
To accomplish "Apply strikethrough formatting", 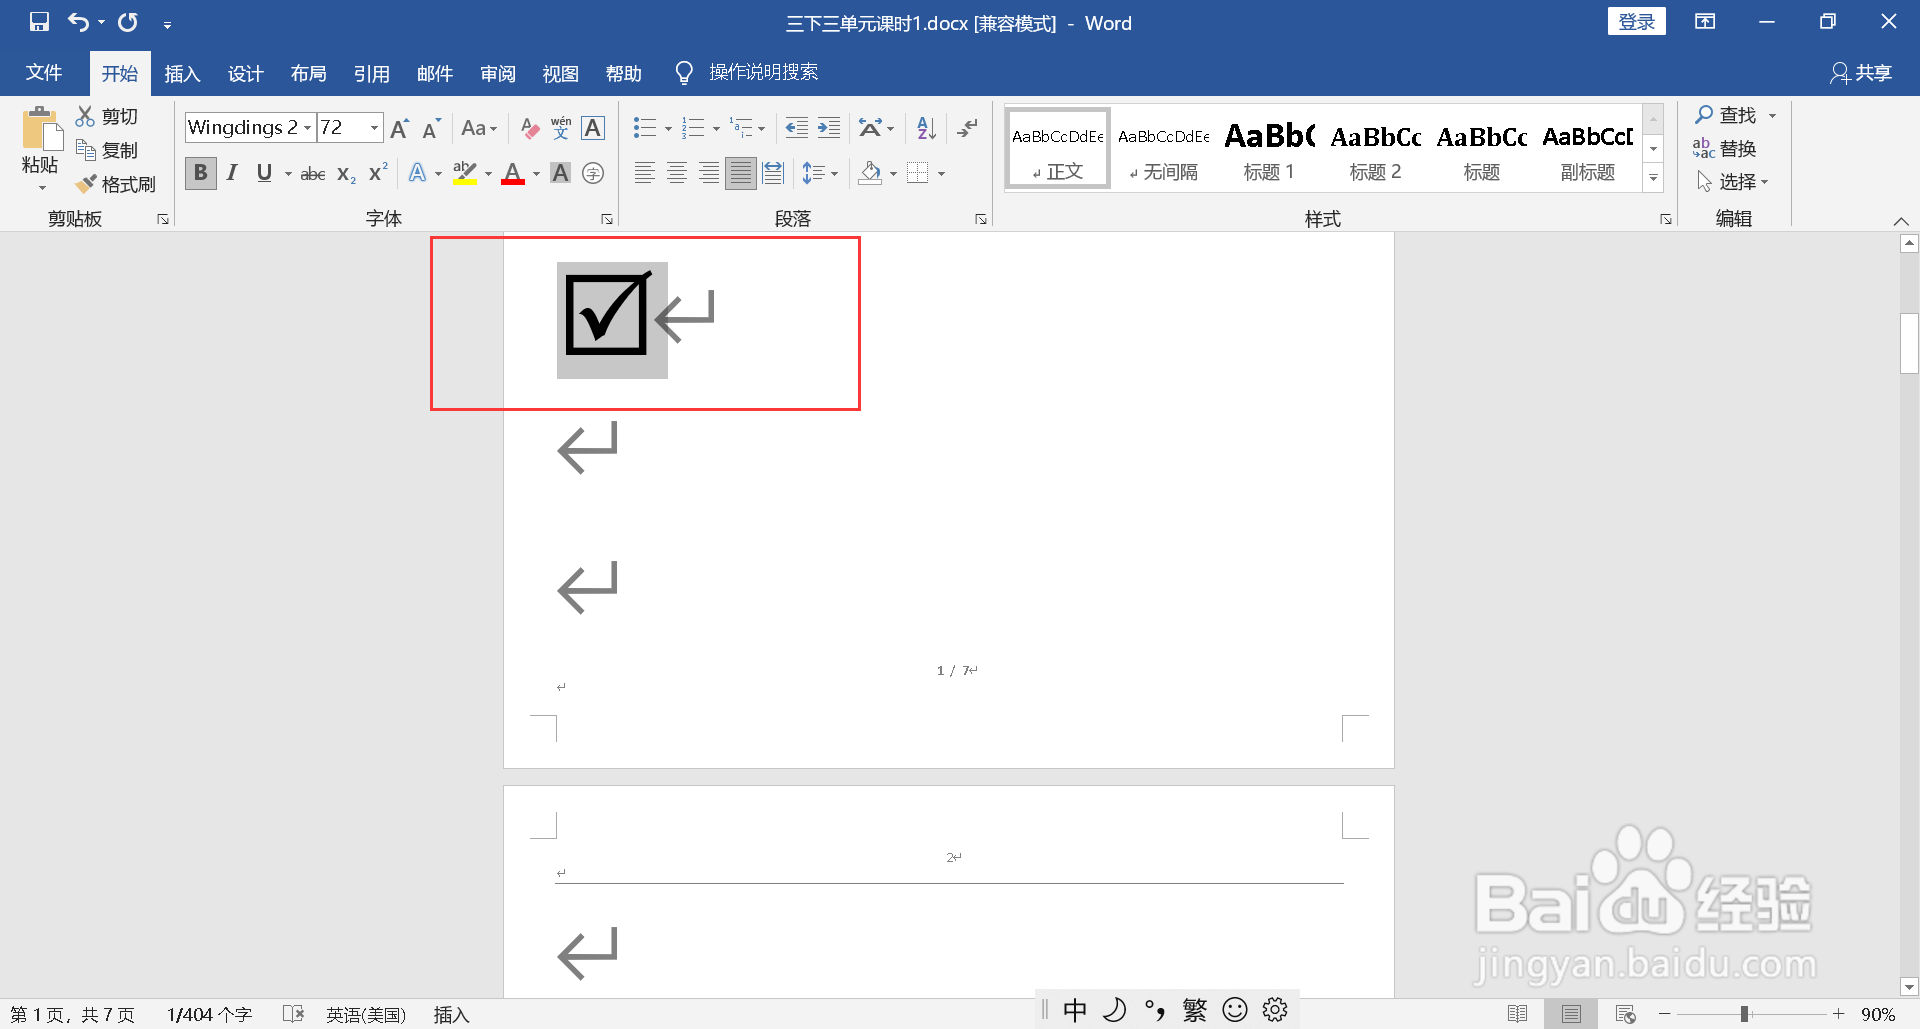I will point(313,174).
